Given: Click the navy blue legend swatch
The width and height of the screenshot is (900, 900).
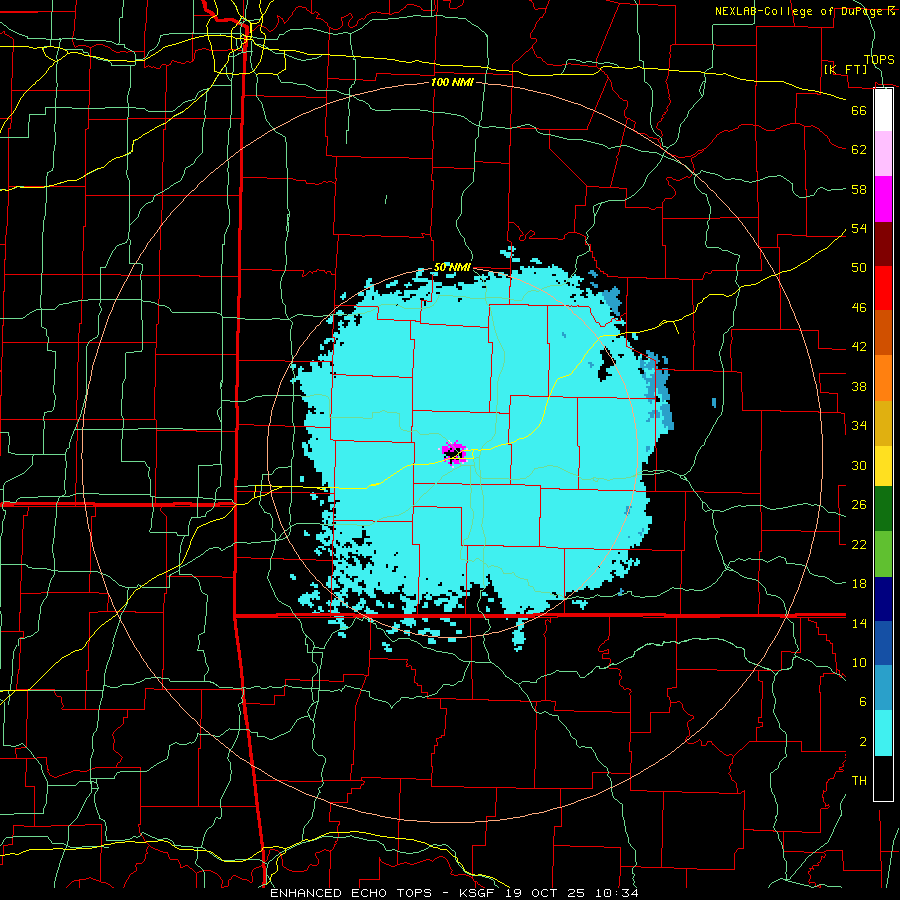Looking at the screenshot, I should (883, 599).
